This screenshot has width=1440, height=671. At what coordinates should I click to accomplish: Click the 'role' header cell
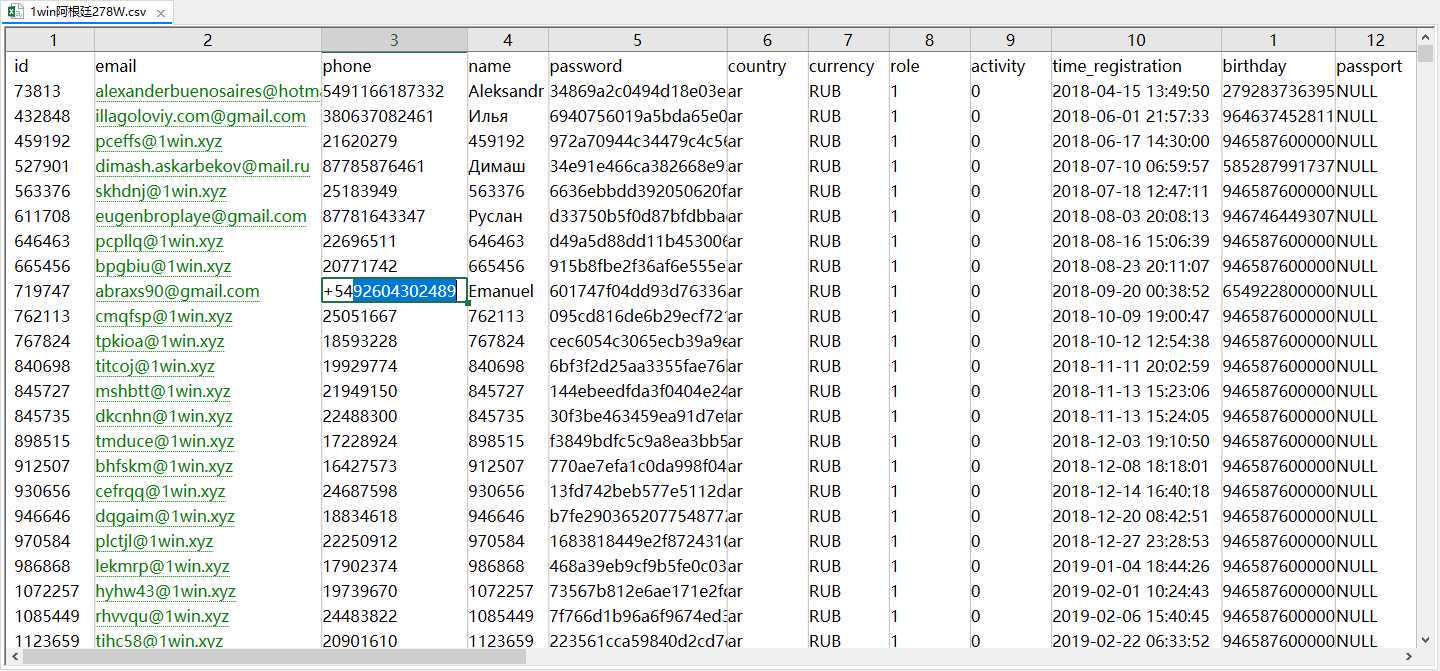(930, 66)
